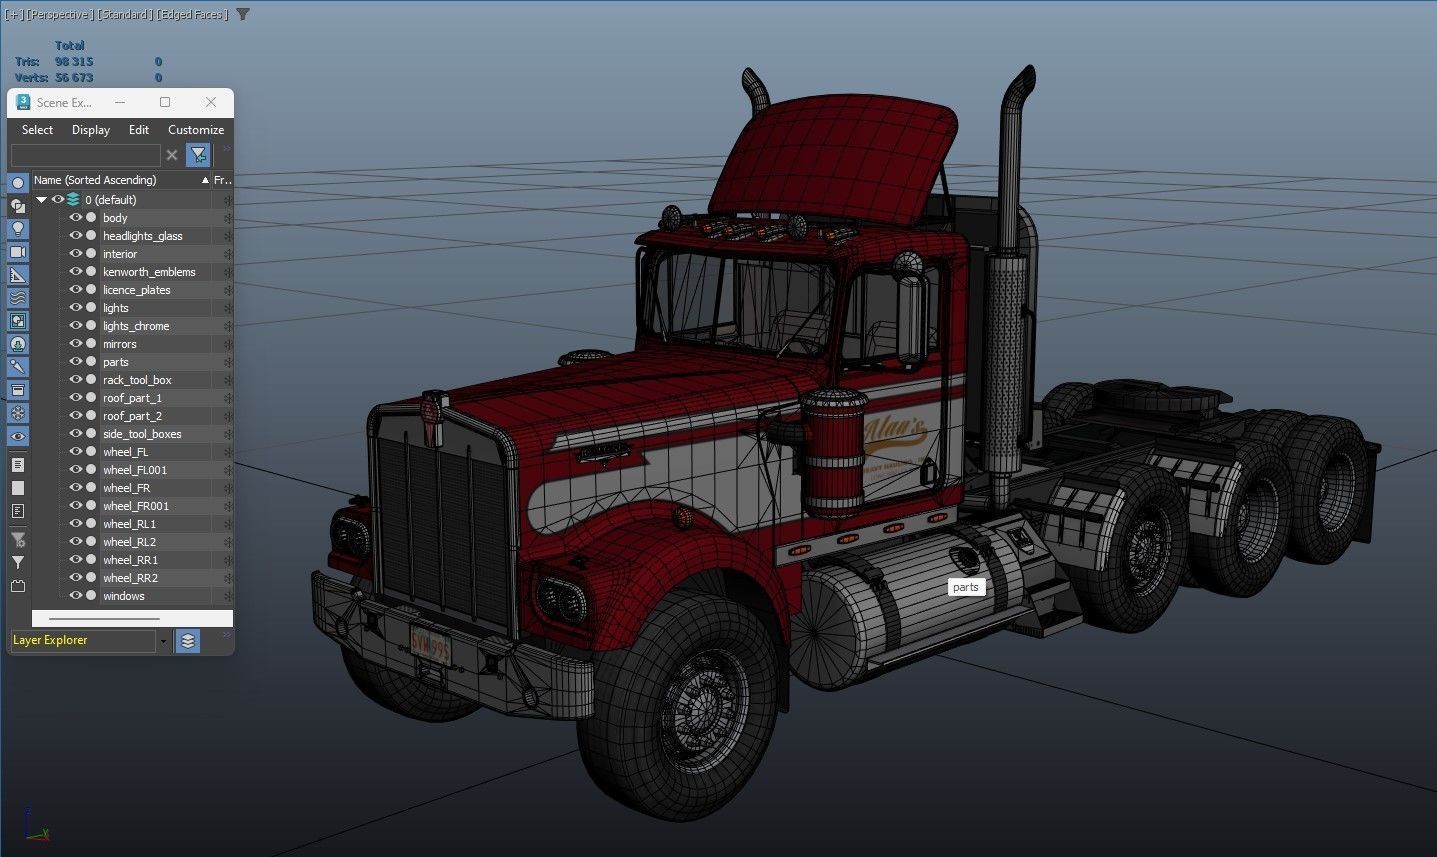Toggle Display Lights bulb filter icon

tap(18, 229)
